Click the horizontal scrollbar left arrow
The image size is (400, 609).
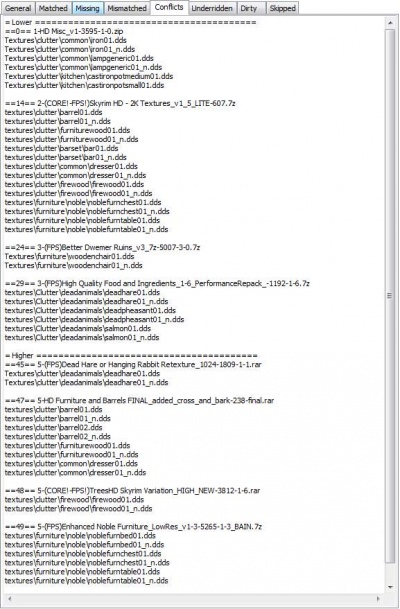point(10,599)
